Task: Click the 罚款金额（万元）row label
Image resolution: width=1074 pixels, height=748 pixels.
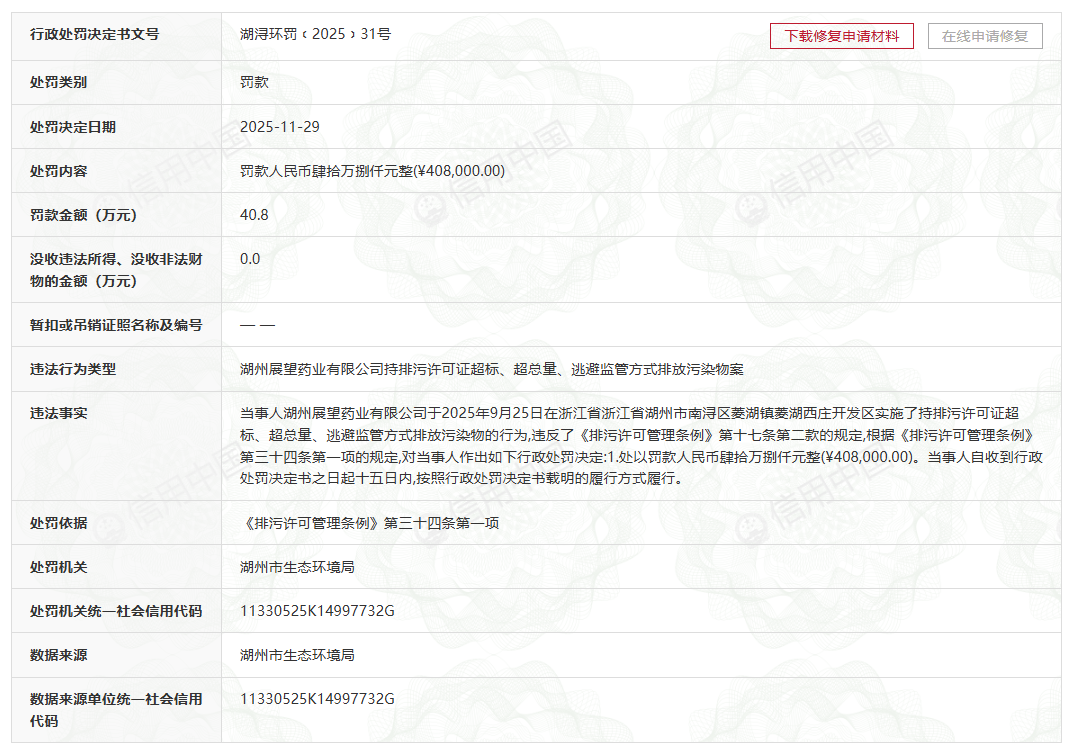Action: click(73, 214)
